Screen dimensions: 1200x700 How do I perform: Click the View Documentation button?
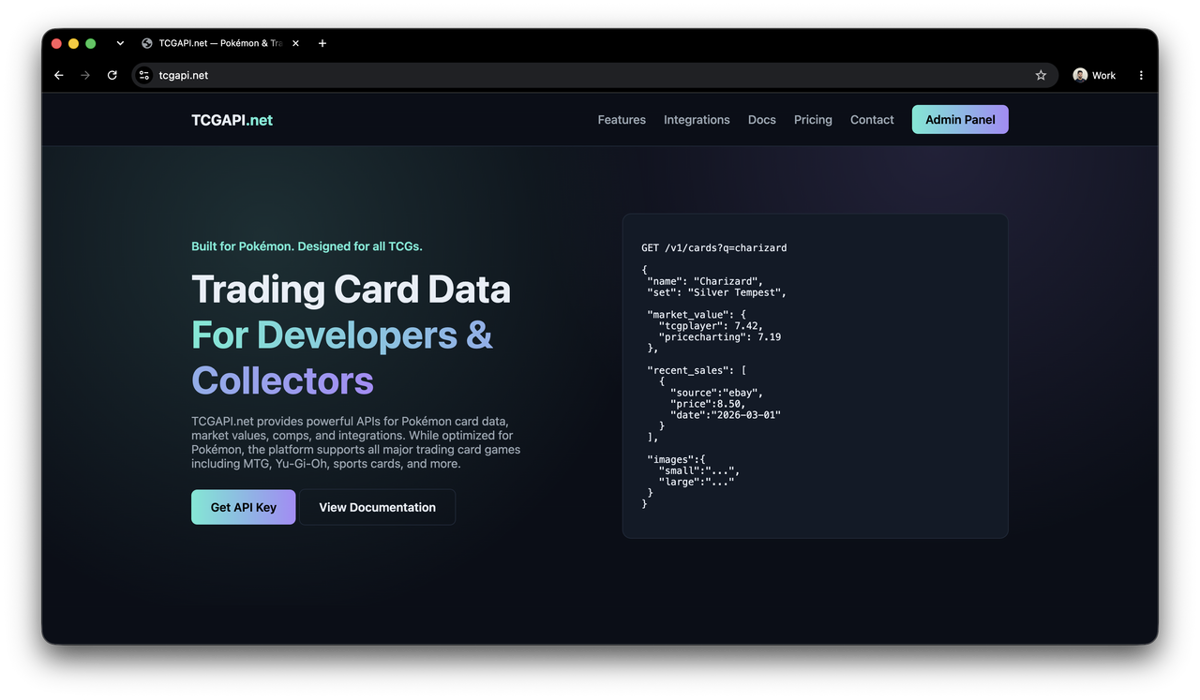click(377, 507)
